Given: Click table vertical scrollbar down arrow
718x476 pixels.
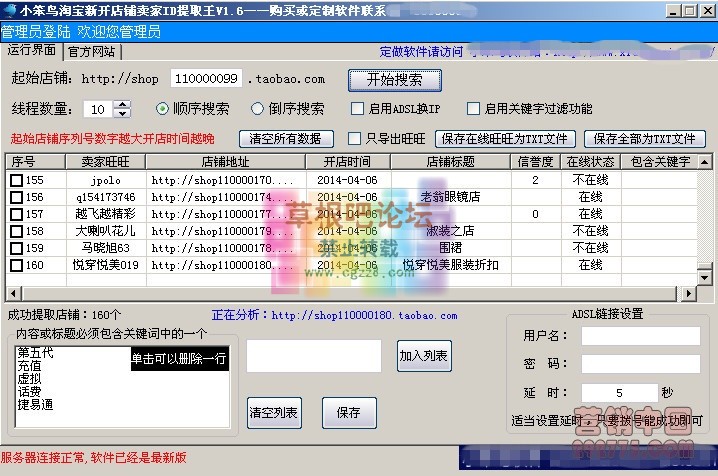Looking at the screenshot, I should pyautogui.click(x=705, y=277).
